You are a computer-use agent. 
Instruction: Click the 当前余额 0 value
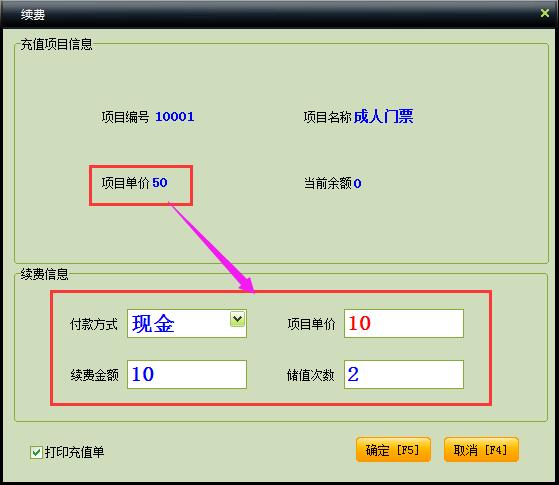pos(358,183)
